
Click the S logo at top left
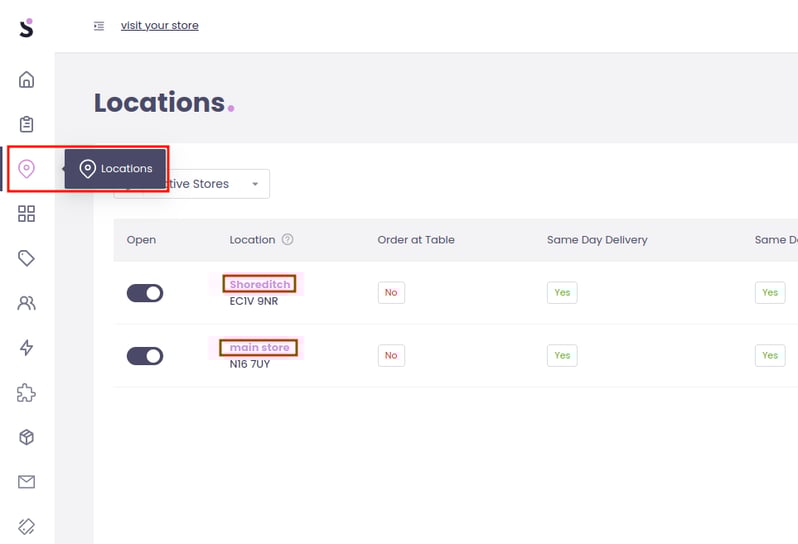pyautogui.click(x=27, y=27)
